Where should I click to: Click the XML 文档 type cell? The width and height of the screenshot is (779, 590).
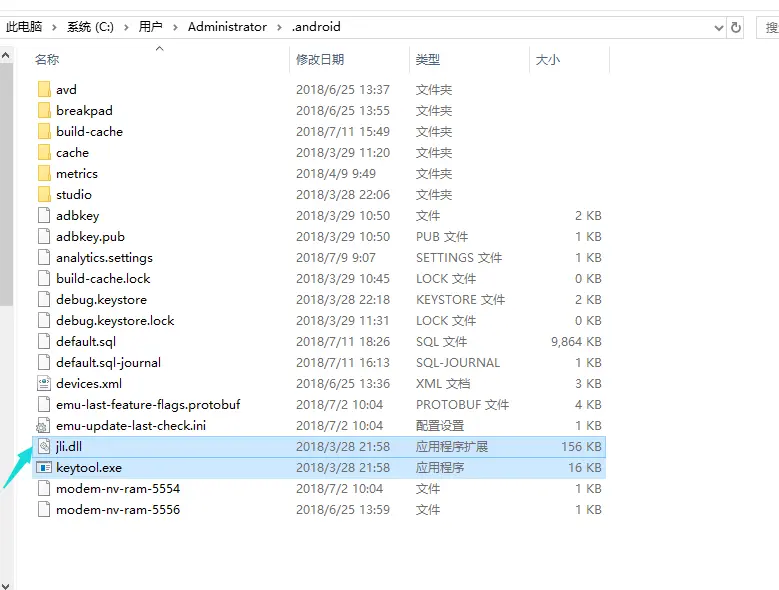tap(443, 383)
